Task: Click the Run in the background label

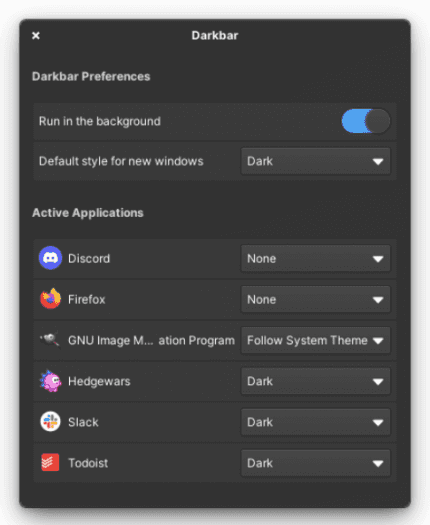Action: (100, 121)
